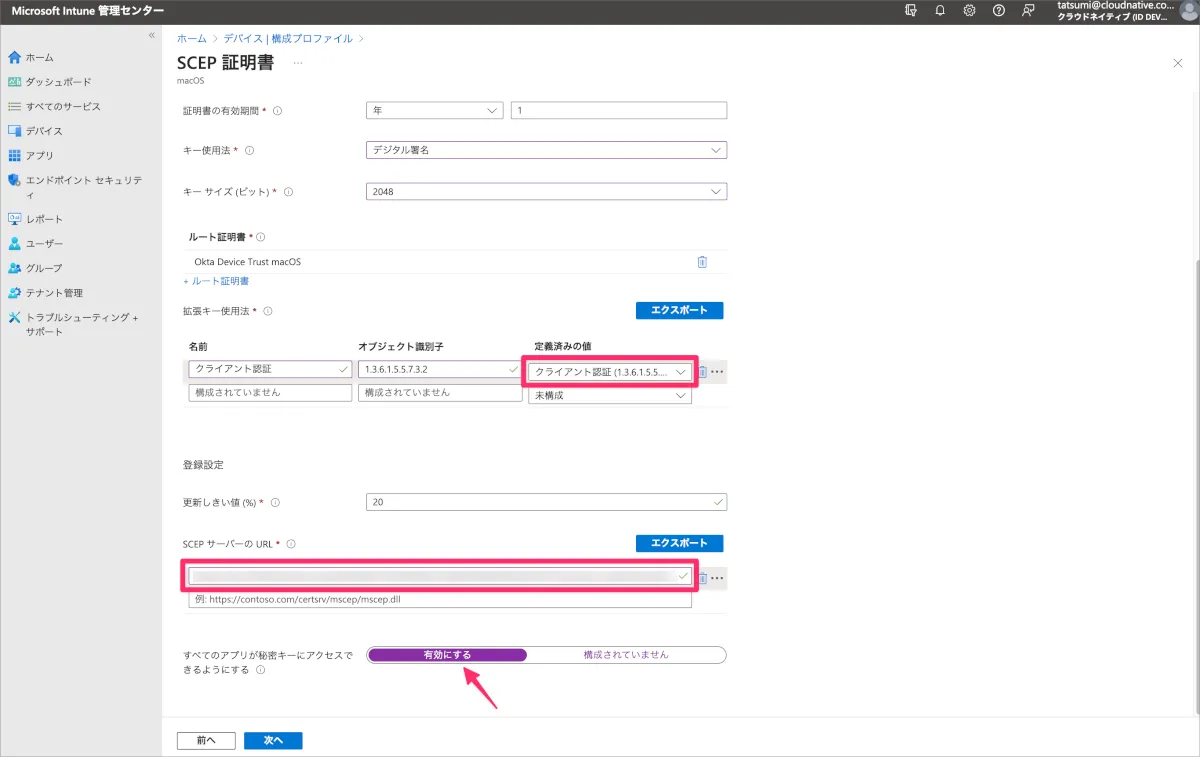Image resolution: width=1200 pixels, height=757 pixels.
Task: Open デバイス in the sidebar
Action: [44, 131]
